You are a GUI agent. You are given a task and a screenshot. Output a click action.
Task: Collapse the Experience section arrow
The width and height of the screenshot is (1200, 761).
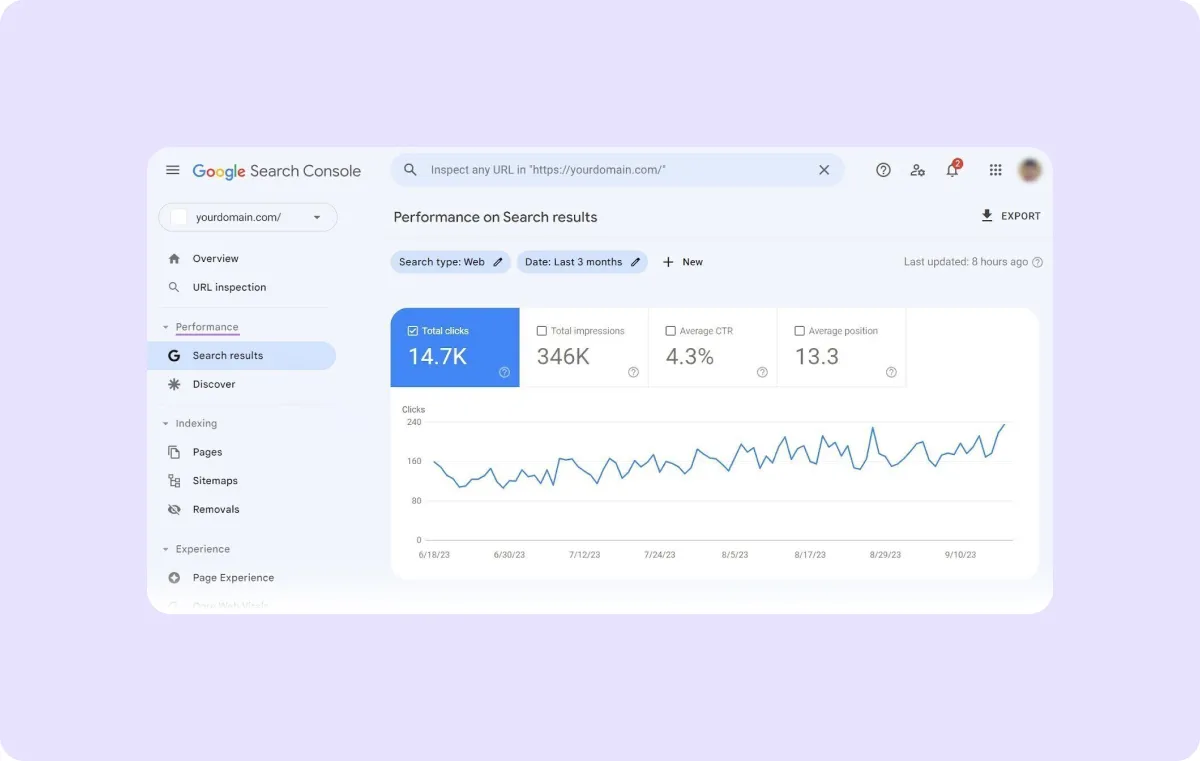166,549
